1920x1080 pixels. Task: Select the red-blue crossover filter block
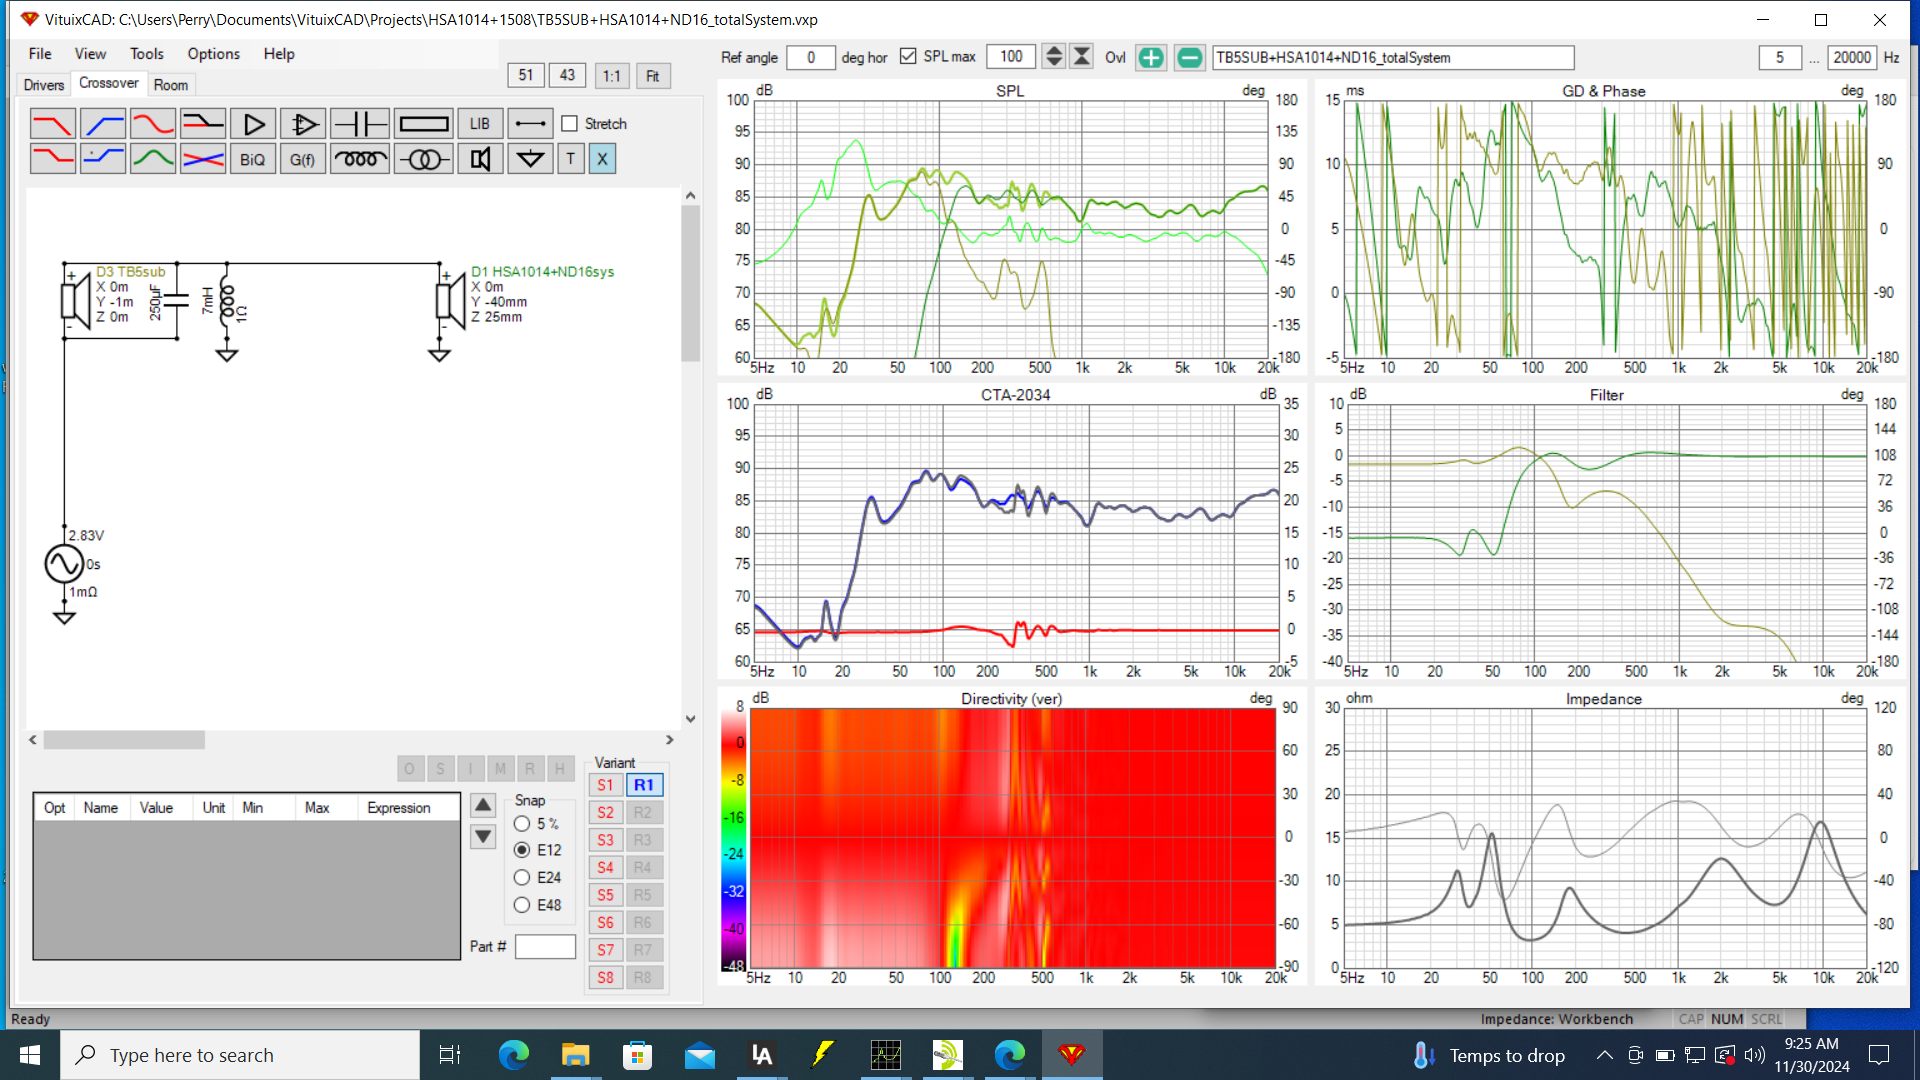(203, 159)
